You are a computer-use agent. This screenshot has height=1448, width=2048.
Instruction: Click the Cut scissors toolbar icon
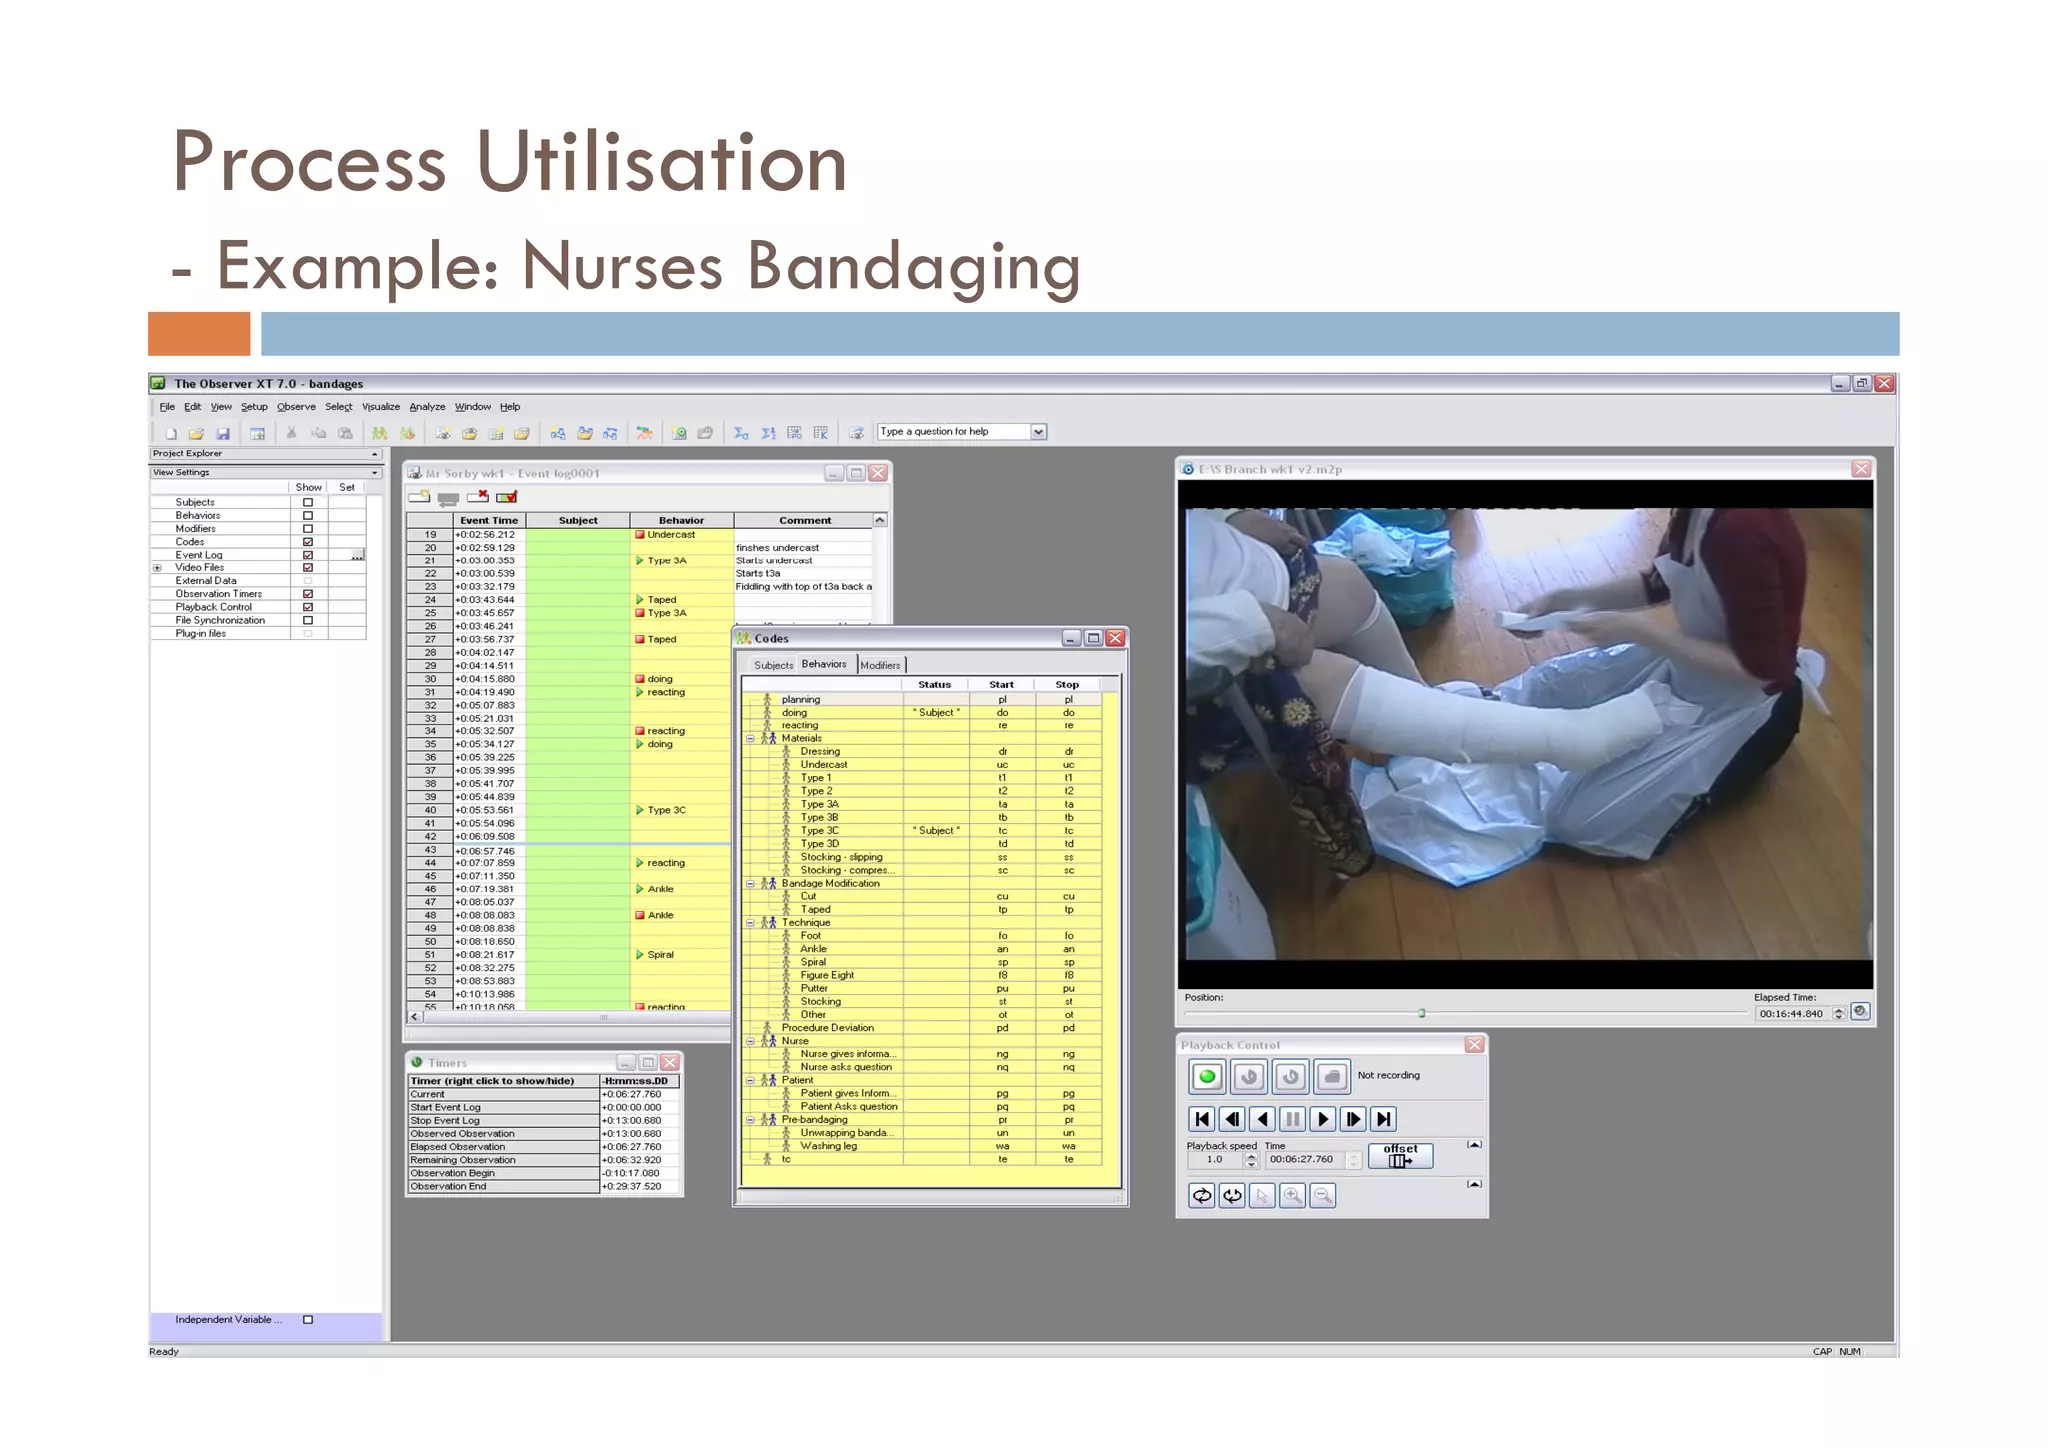[x=291, y=433]
